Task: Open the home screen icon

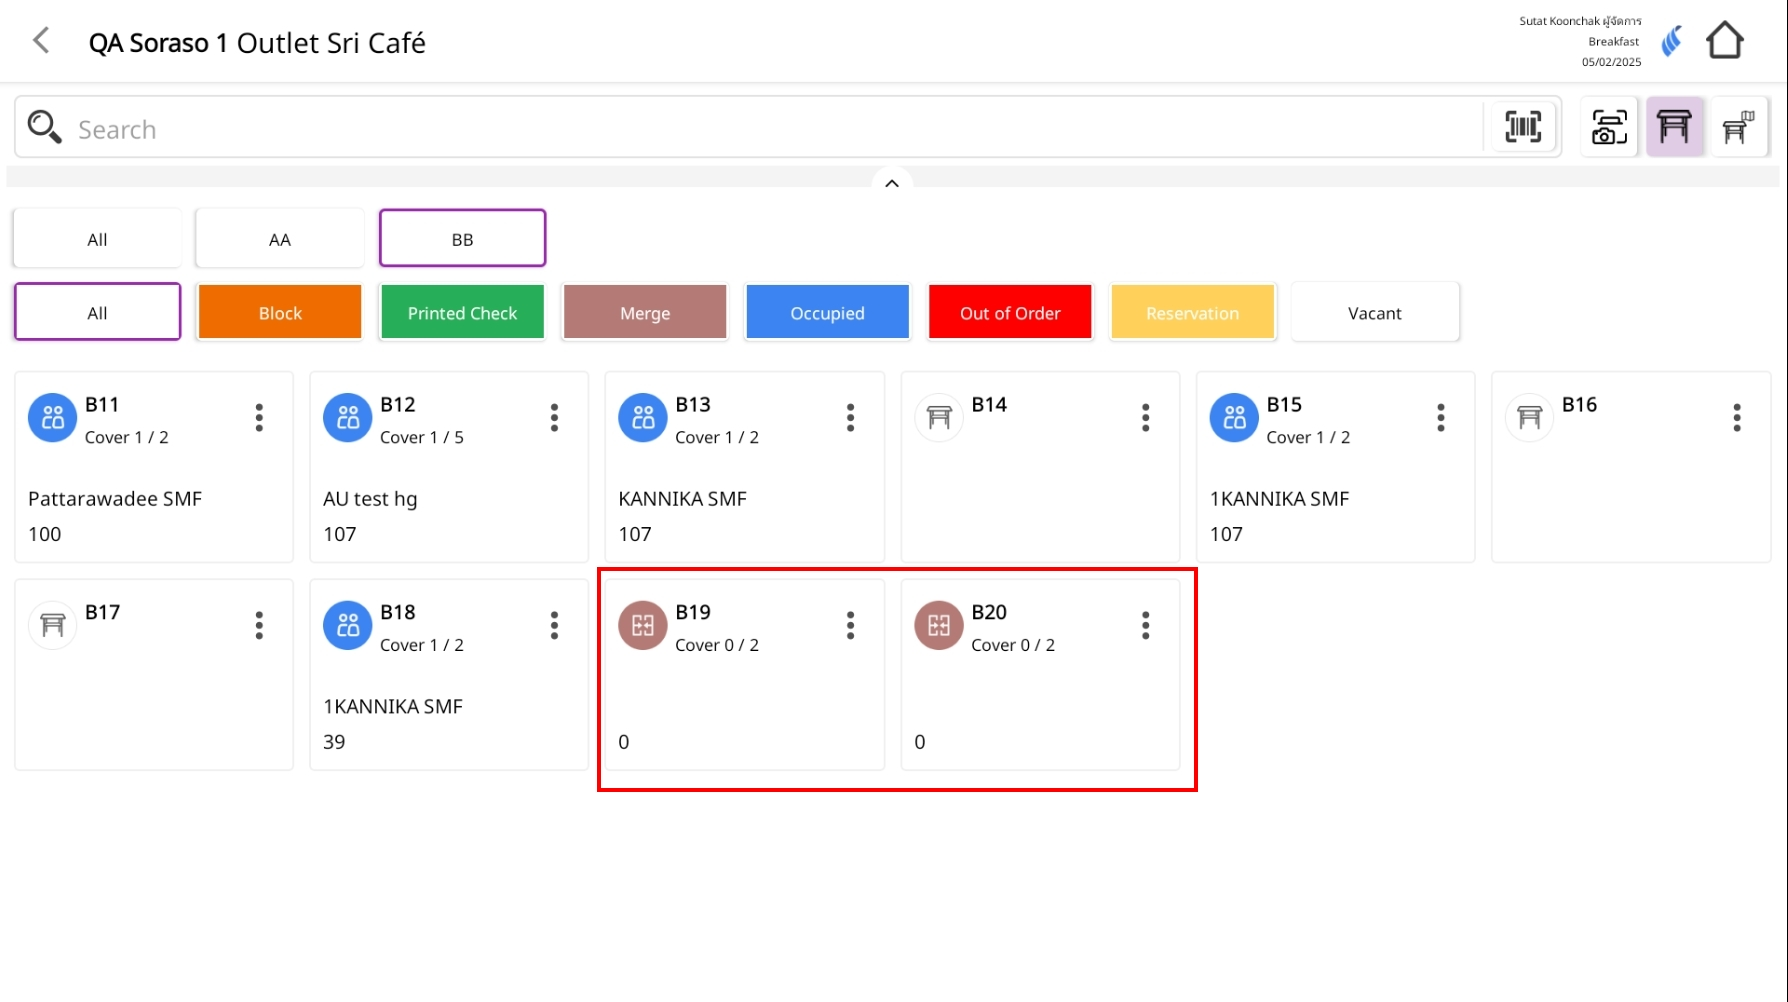Action: pos(1724,41)
